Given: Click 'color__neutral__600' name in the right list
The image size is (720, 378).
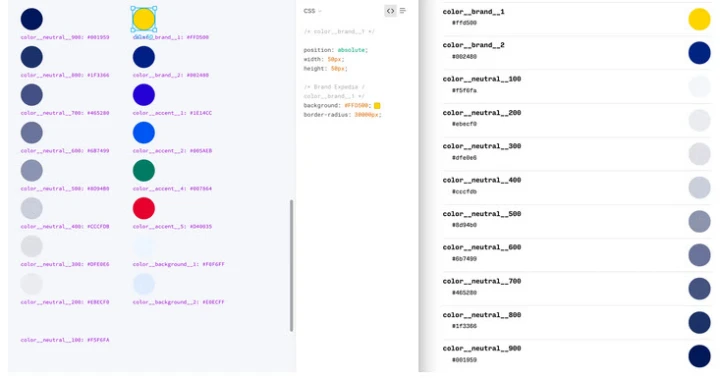Looking at the screenshot, I should click(x=482, y=247).
